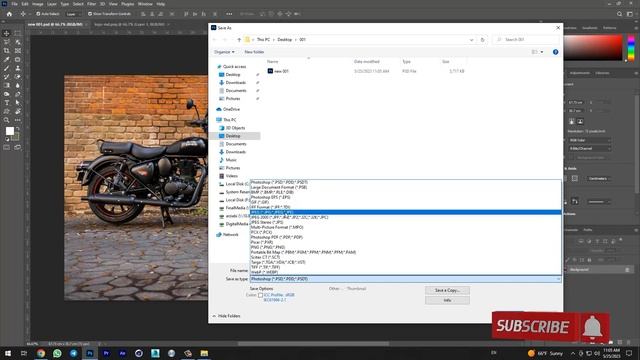Choose Large Document Format option
640x360 pixels.
405,187
